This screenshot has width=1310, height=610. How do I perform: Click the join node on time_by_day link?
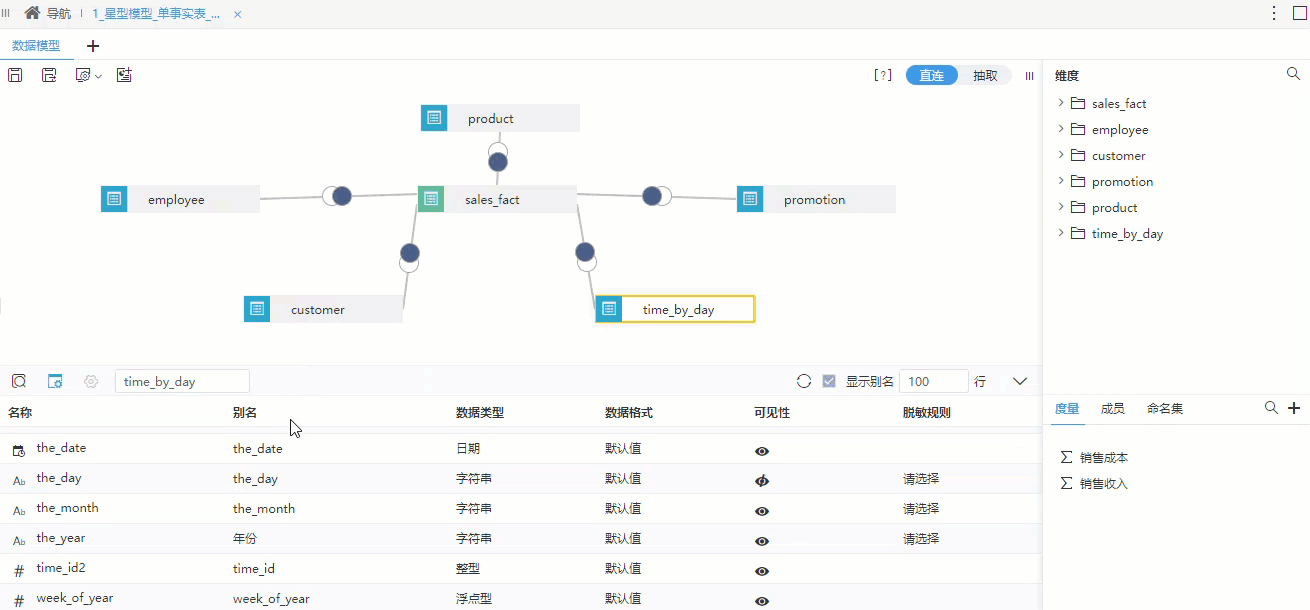[586, 256]
